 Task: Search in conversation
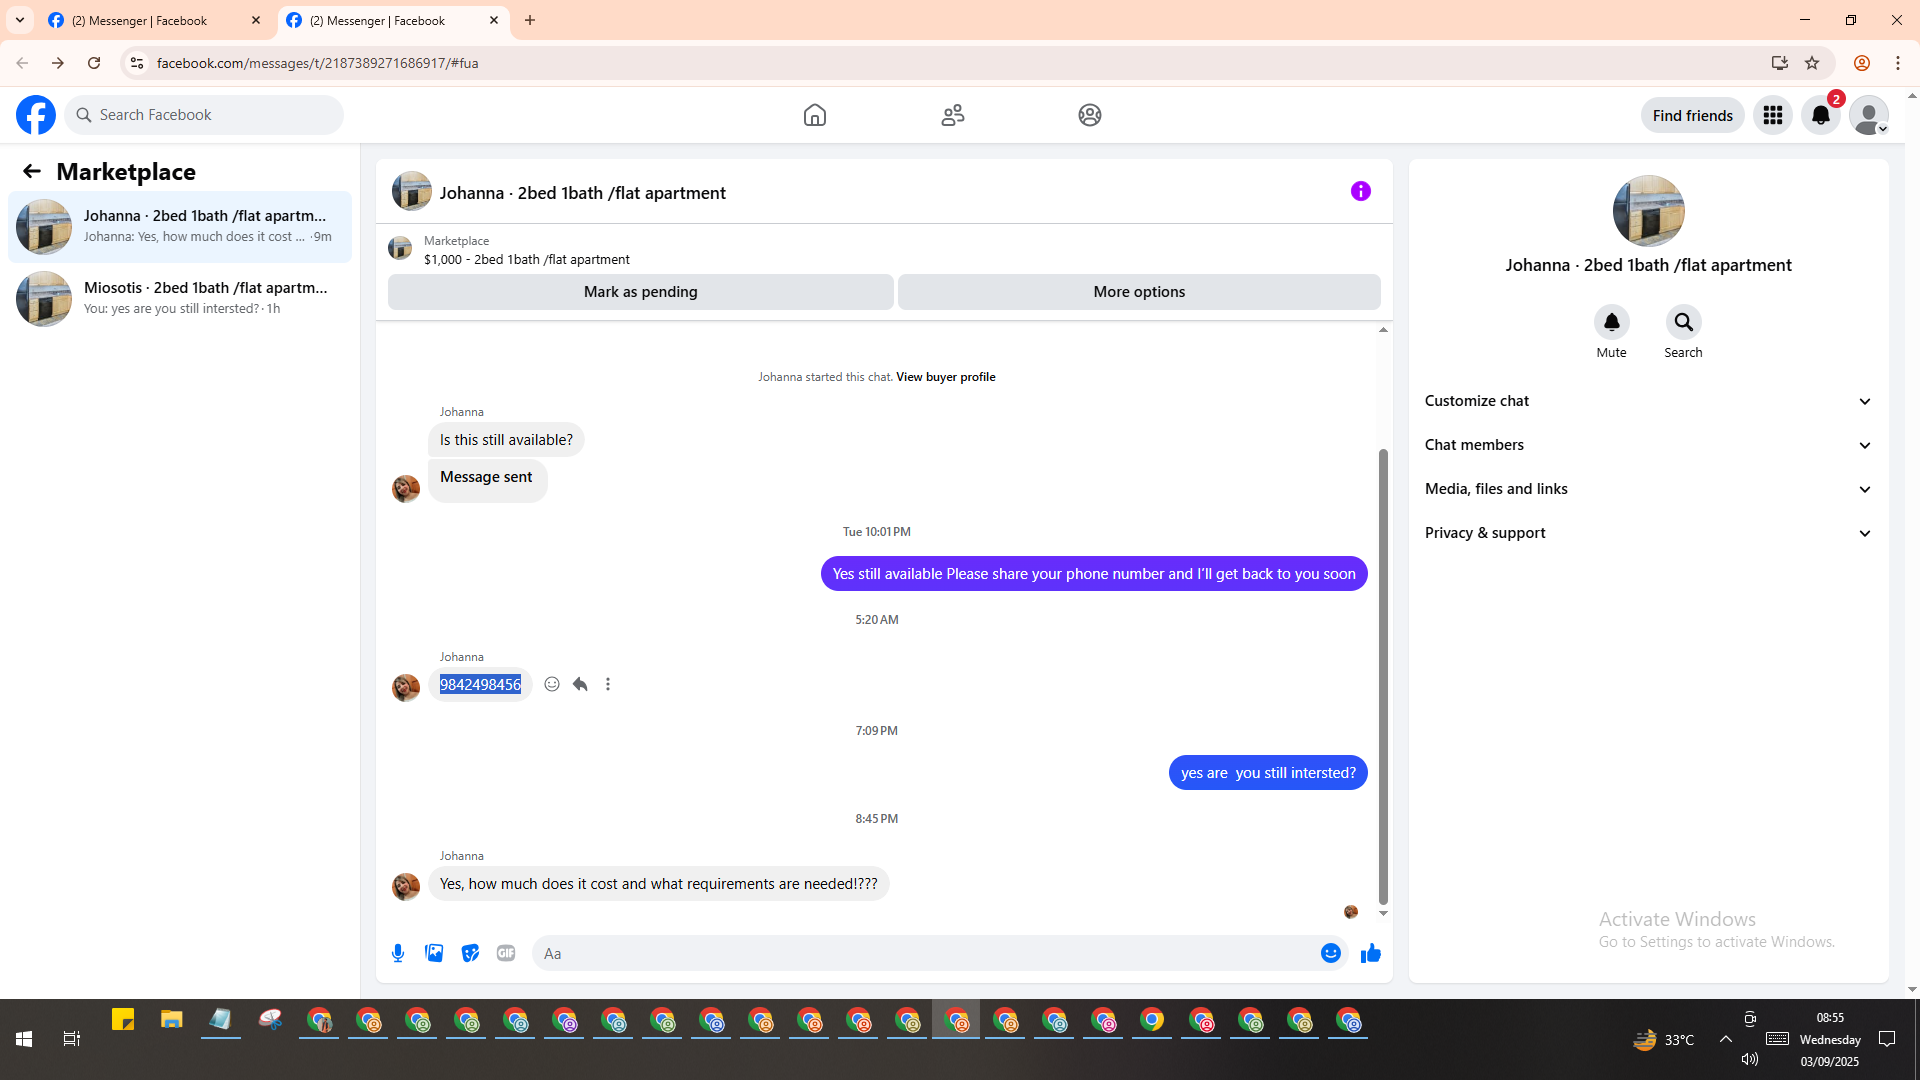click(1684, 322)
